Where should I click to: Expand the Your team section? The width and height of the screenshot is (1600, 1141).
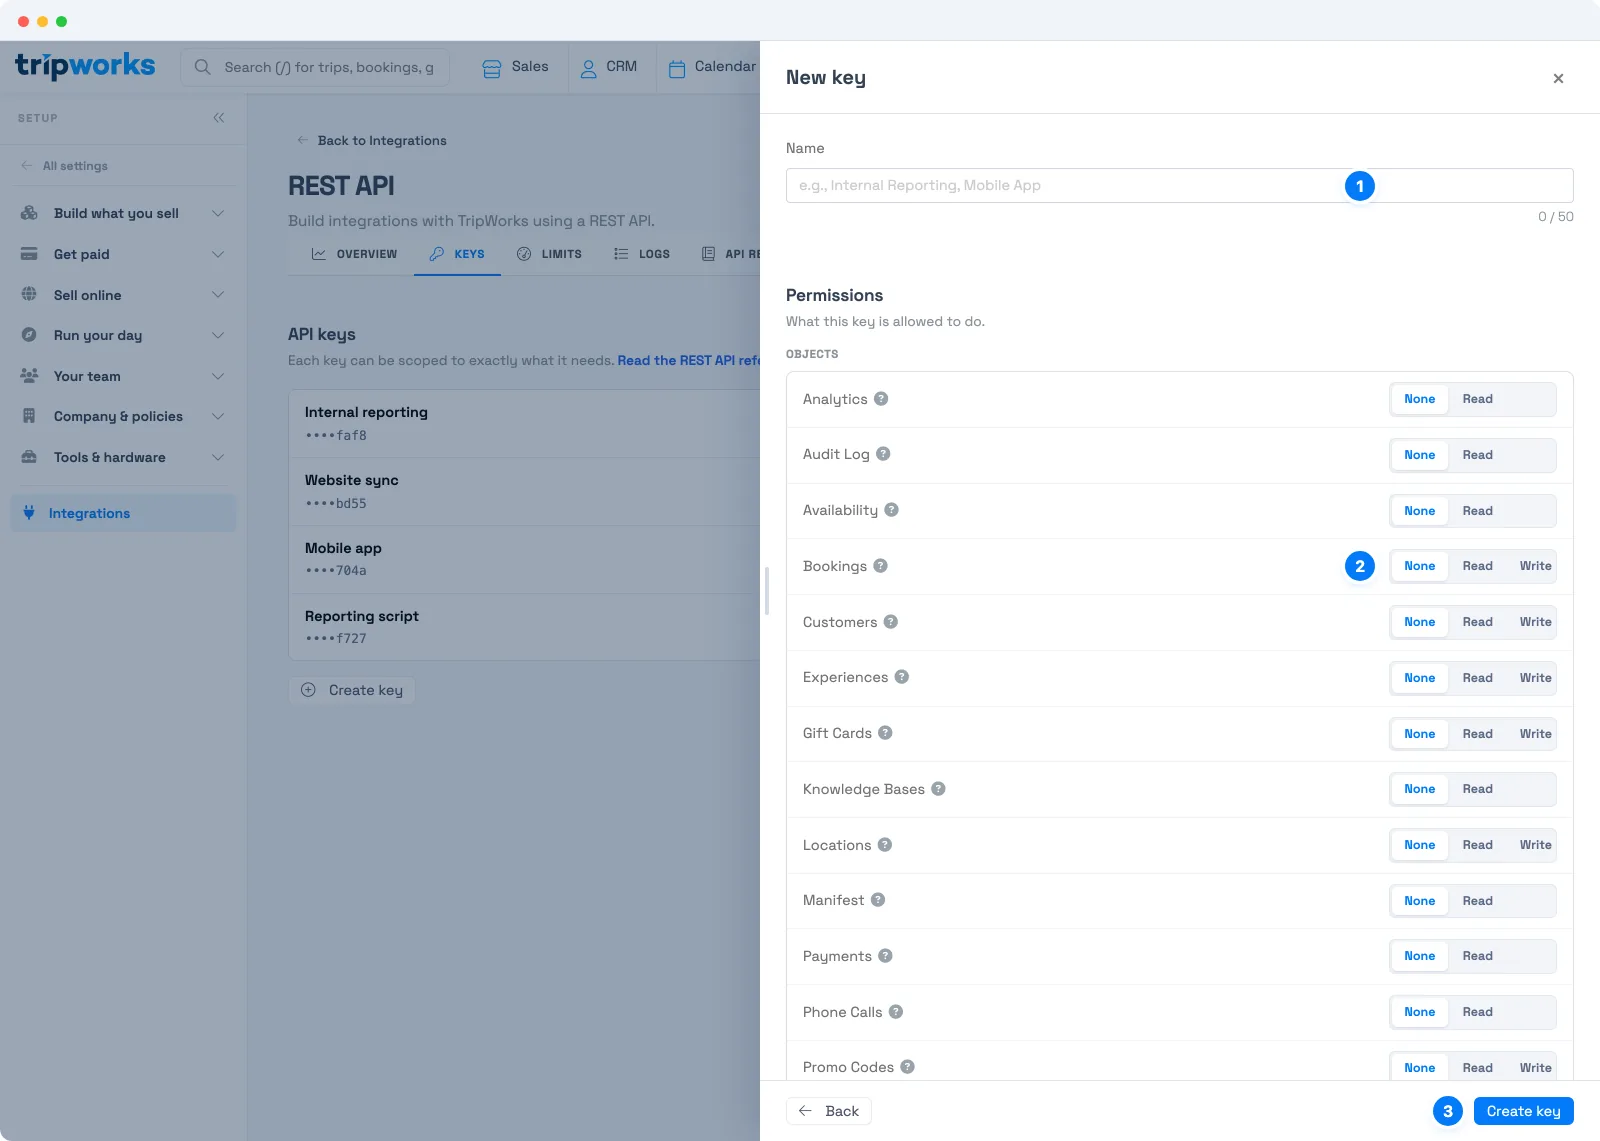click(123, 376)
